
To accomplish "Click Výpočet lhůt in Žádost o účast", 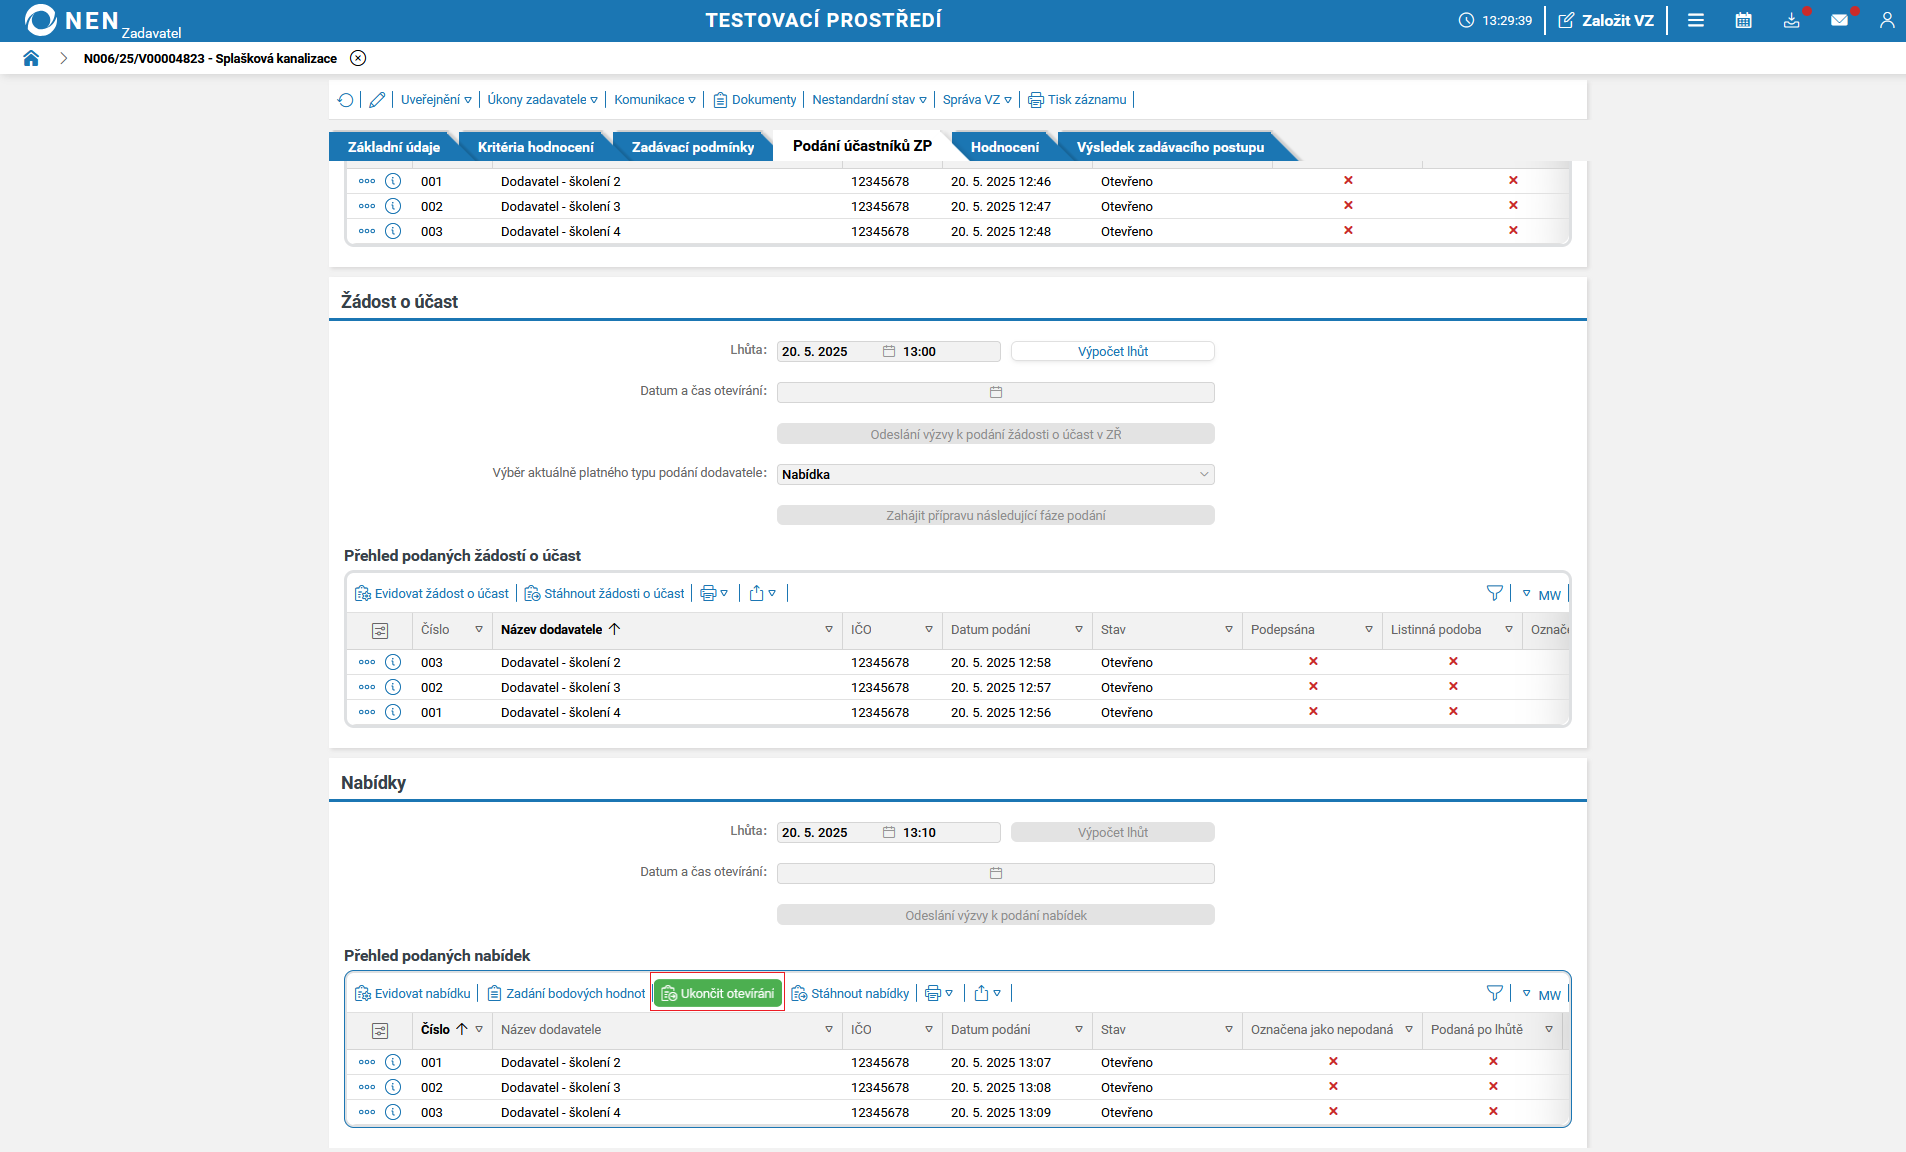I will click(x=1112, y=352).
